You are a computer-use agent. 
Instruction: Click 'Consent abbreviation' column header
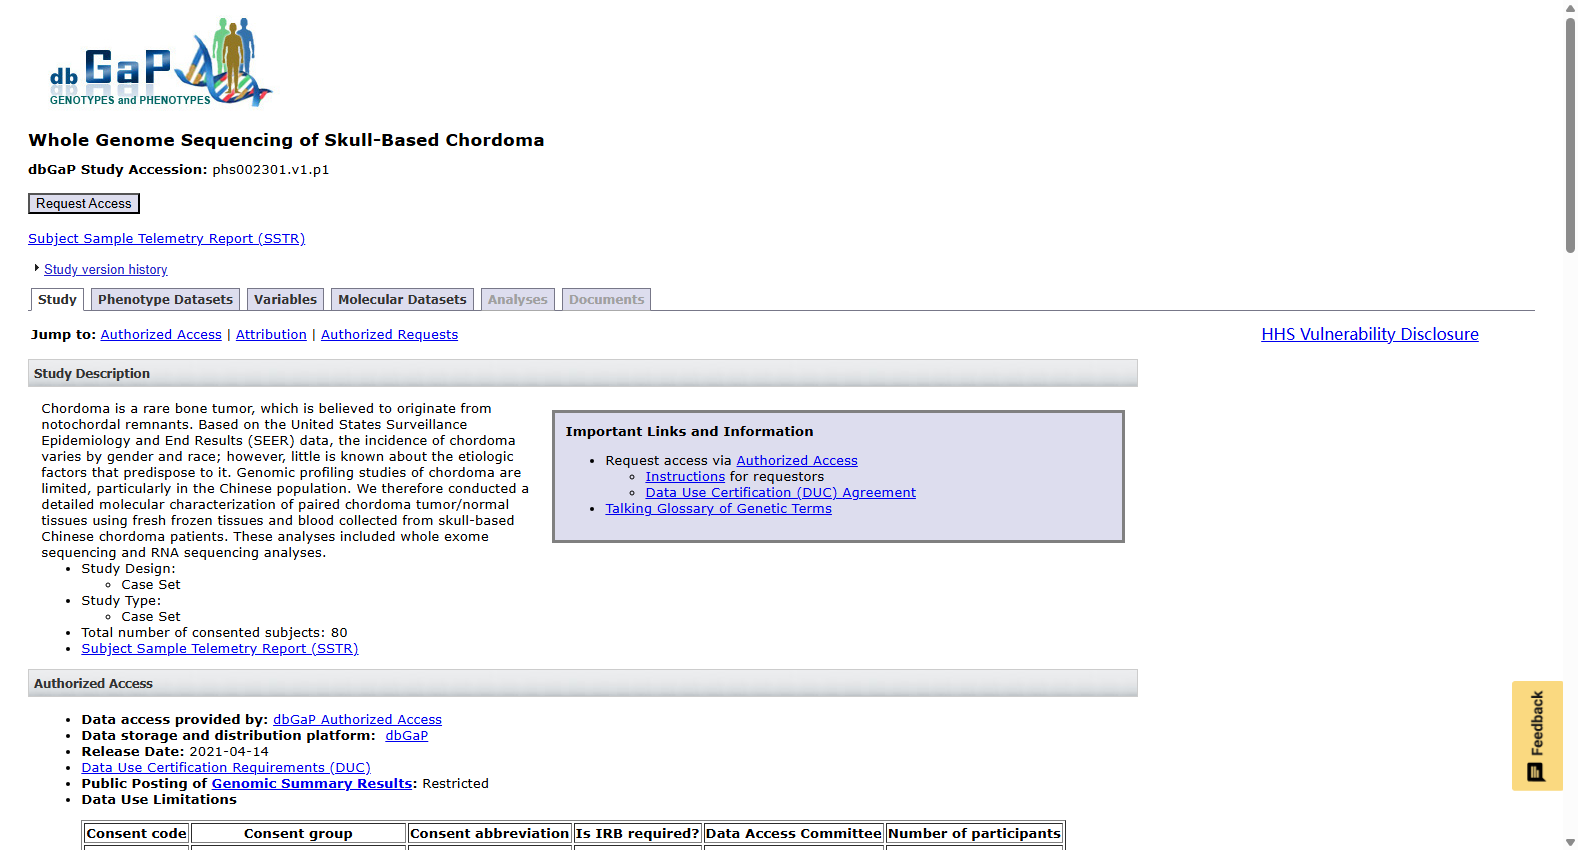point(489,834)
